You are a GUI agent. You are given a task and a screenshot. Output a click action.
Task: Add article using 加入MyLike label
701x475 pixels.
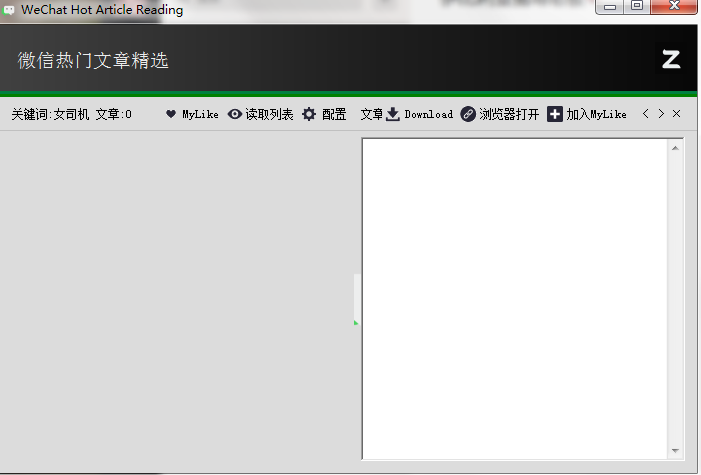pos(596,115)
